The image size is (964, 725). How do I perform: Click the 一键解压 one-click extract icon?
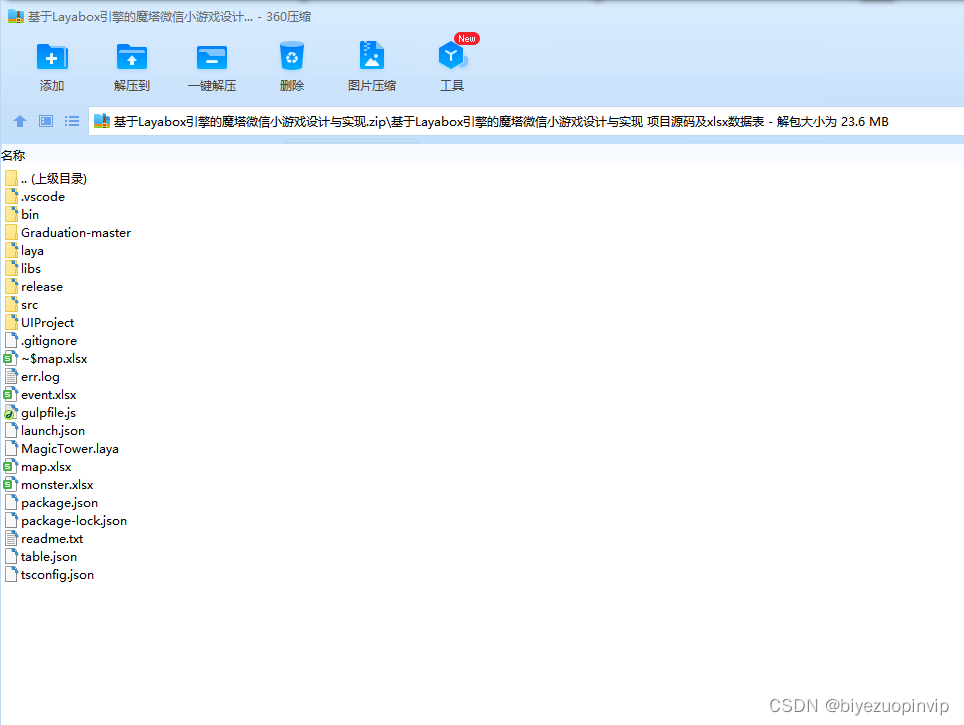tap(211, 58)
